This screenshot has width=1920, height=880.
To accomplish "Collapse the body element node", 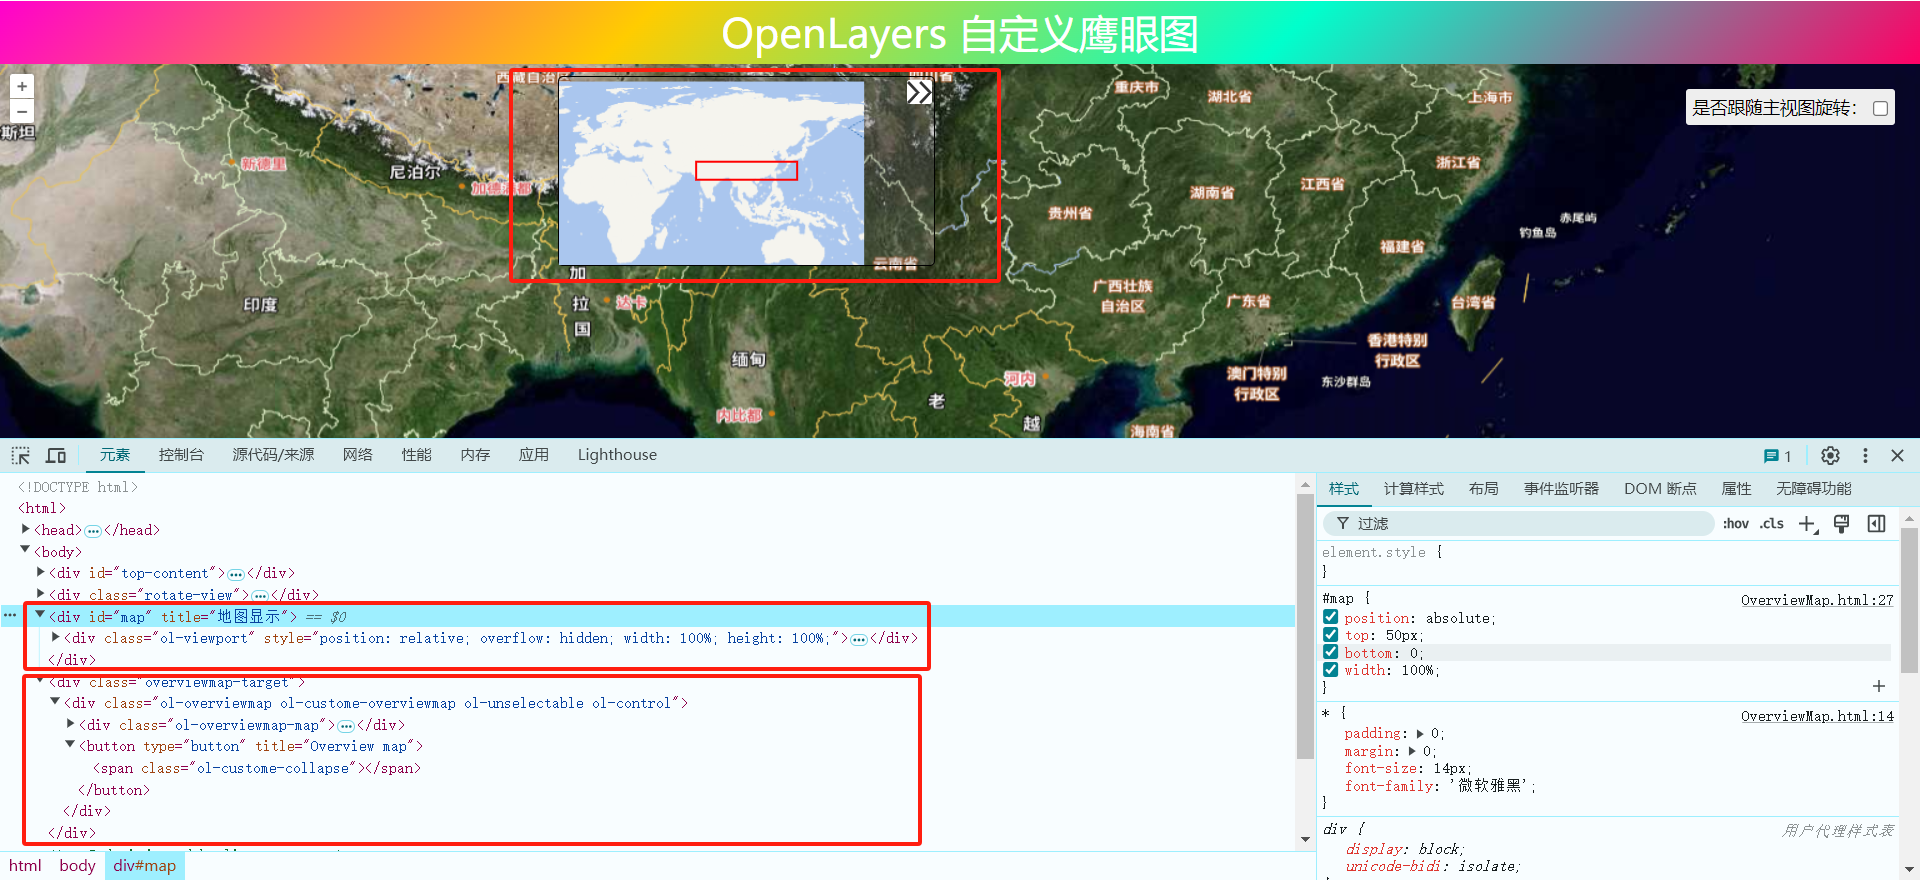I will (25, 550).
